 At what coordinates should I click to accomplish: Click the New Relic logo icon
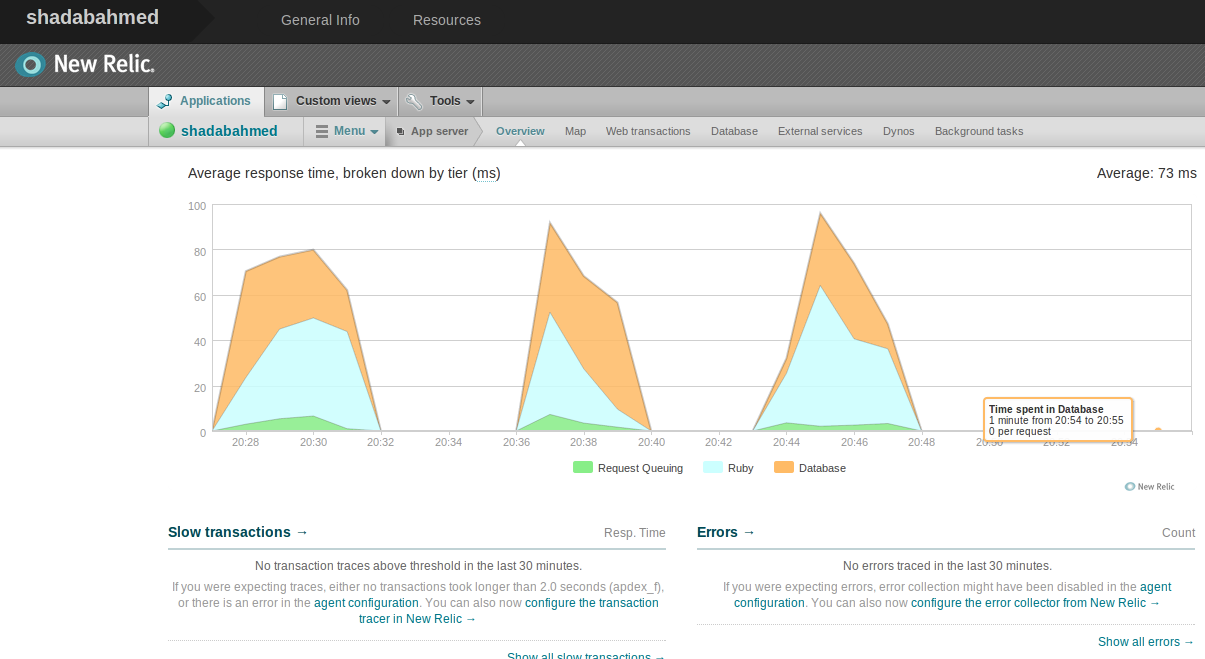click(31, 65)
